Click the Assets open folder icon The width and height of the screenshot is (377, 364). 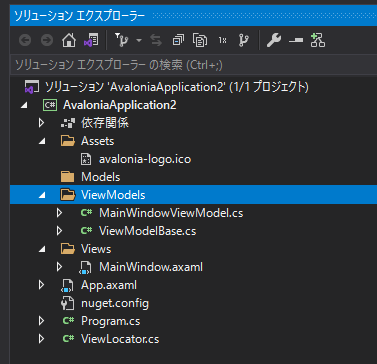[x=68, y=141]
